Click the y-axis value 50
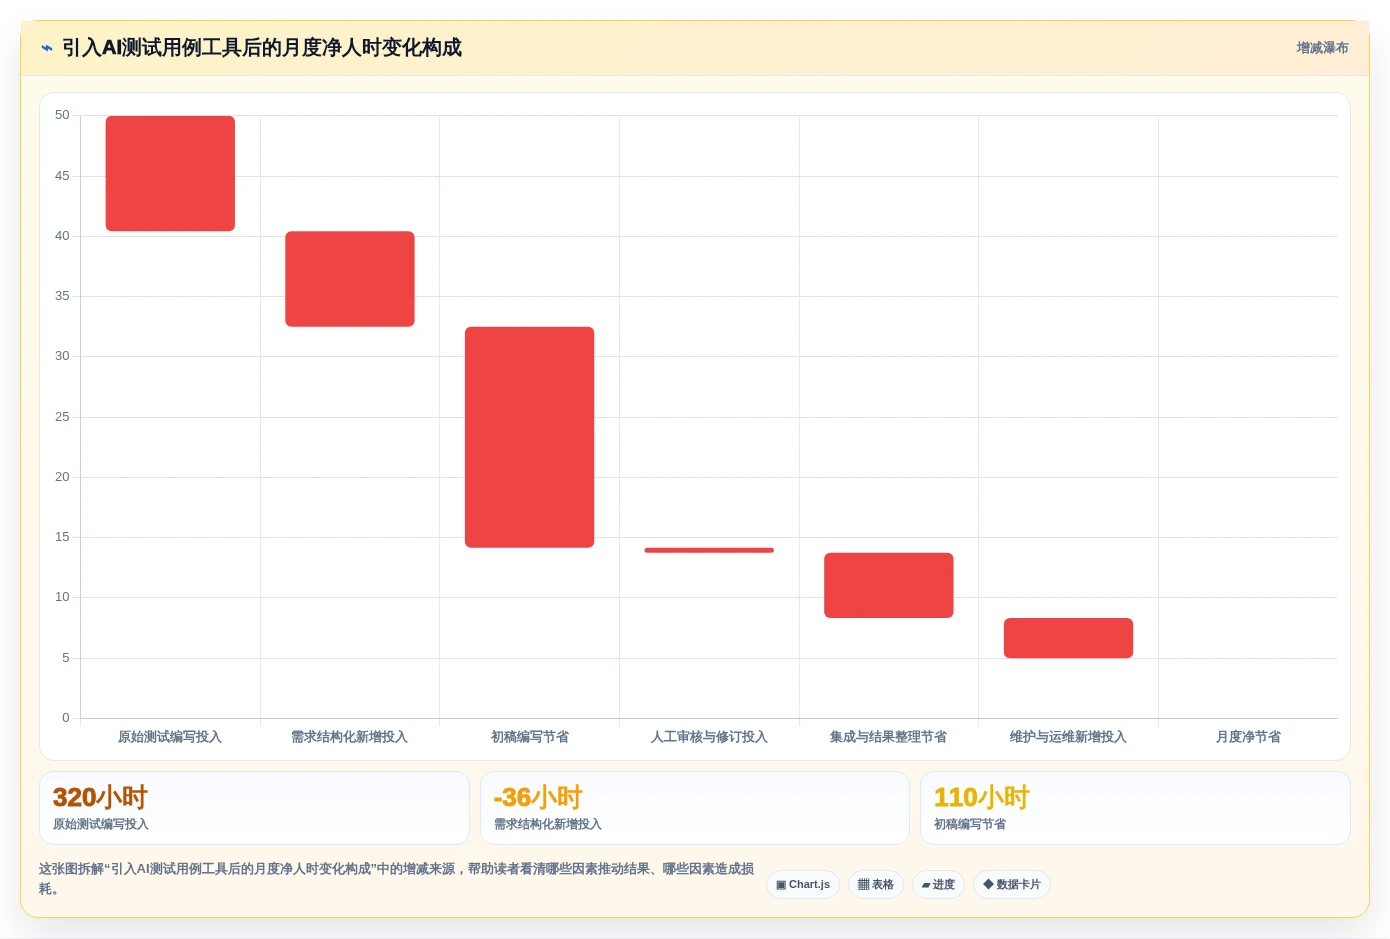The width and height of the screenshot is (1390, 939). pos(62,115)
